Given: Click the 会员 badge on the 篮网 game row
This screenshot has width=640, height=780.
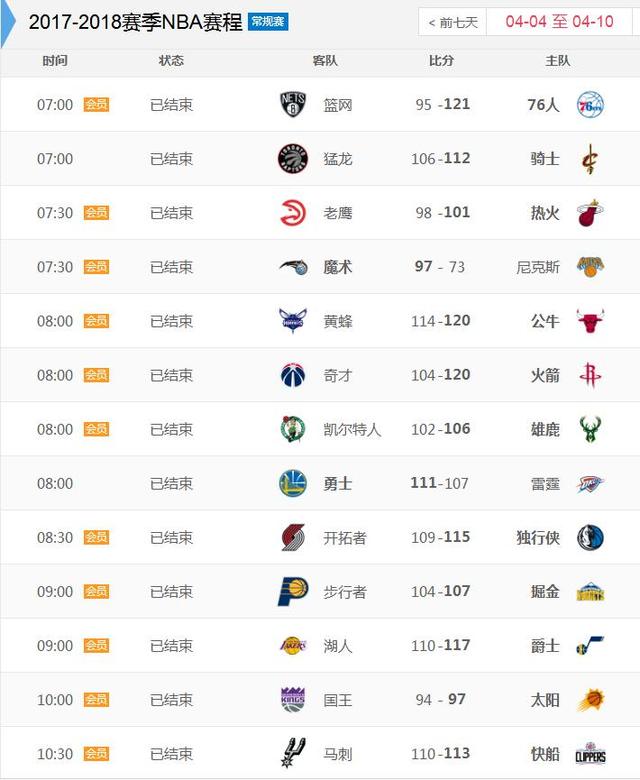Looking at the screenshot, I should [x=96, y=104].
